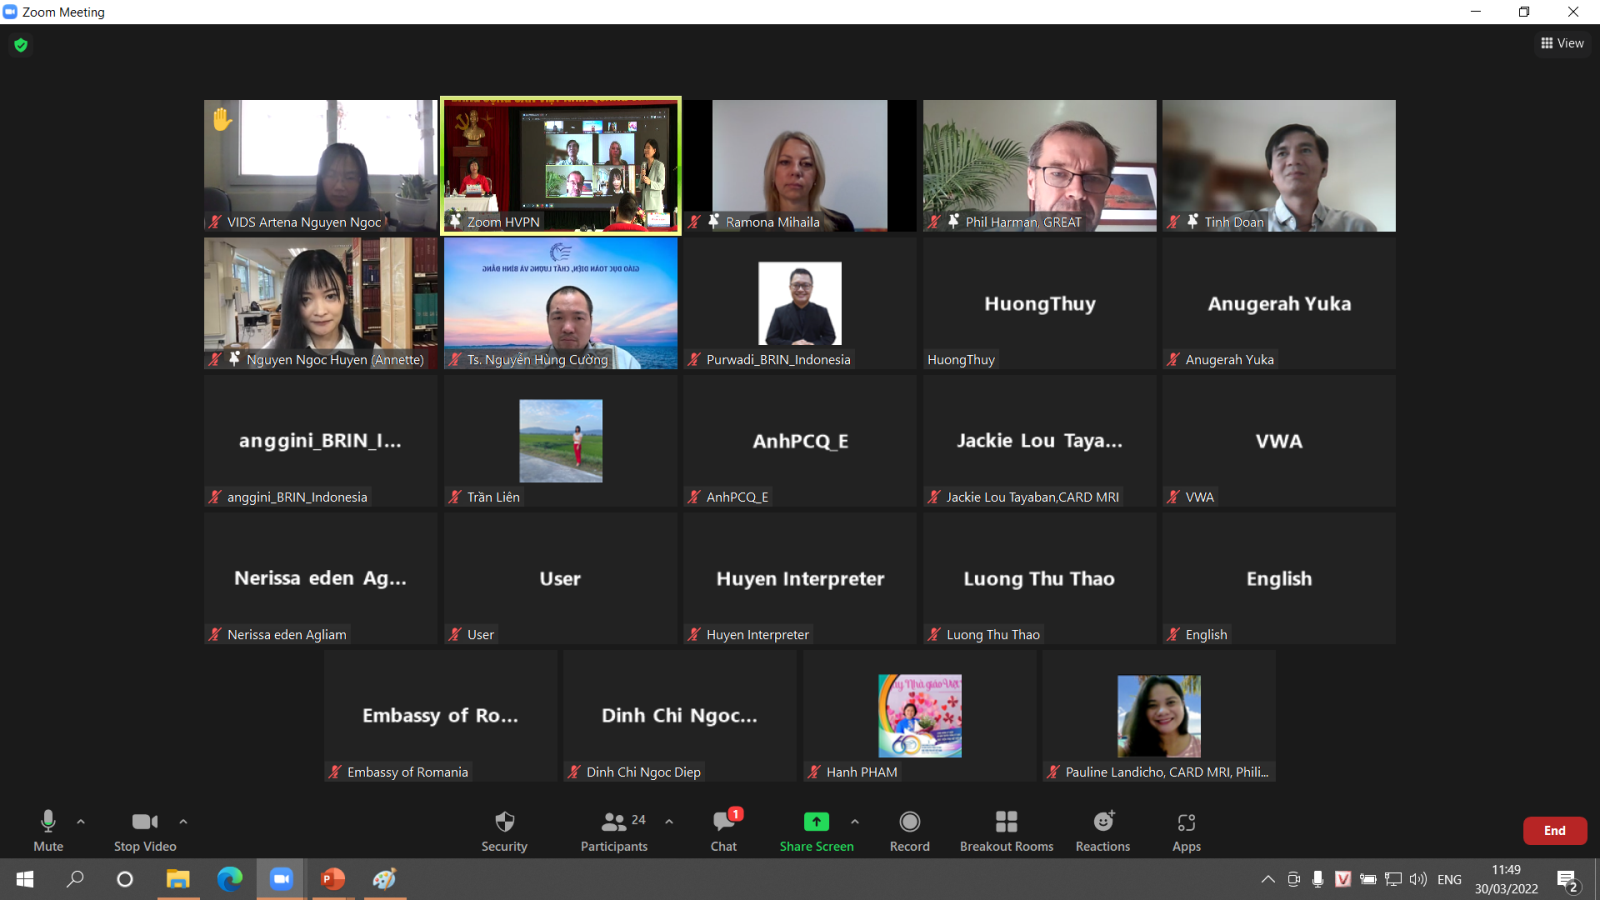1600x900 pixels.
Task: Open the Participants panel
Action: pyautogui.click(x=614, y=822)
